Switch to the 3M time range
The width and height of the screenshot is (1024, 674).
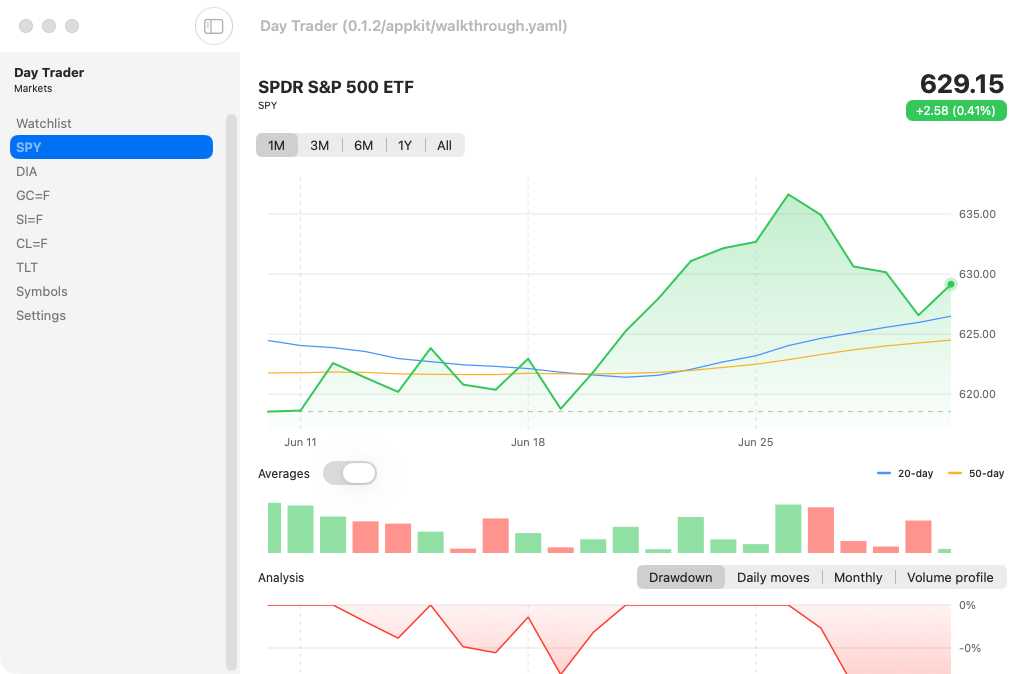tap(319, 145)
